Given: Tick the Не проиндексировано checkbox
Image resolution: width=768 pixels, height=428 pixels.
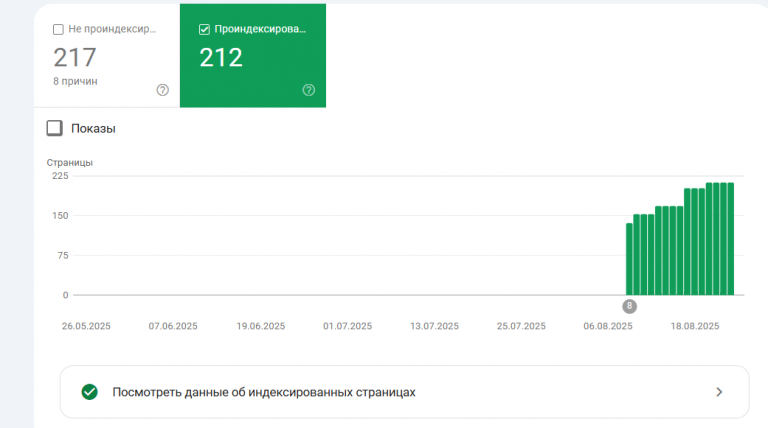Looking at the screenshot, I should coord(58,29).
